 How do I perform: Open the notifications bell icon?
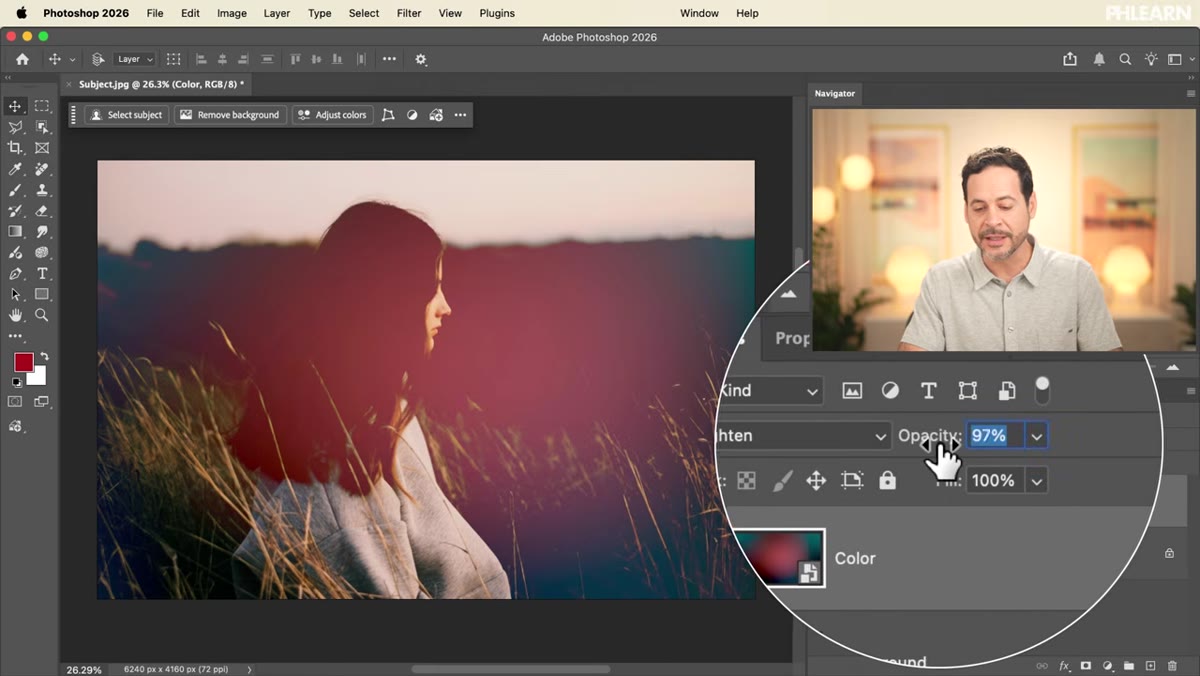coord(1099,59)
